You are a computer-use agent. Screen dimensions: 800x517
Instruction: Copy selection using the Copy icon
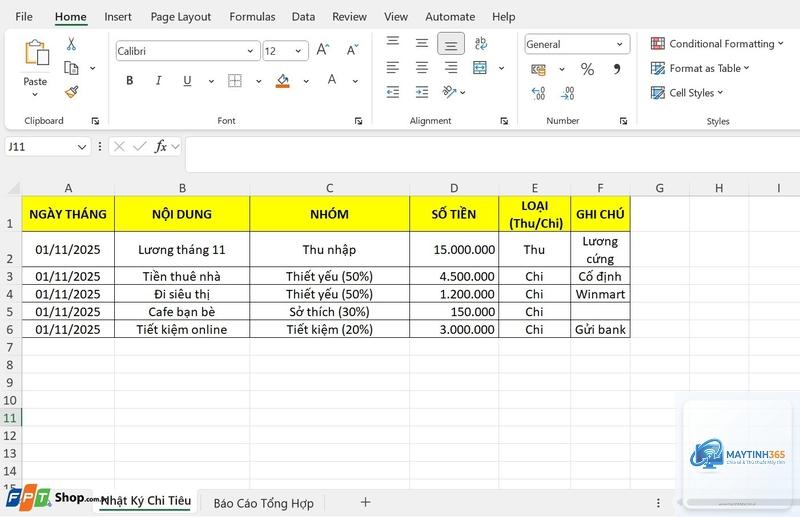pos(71,68)
